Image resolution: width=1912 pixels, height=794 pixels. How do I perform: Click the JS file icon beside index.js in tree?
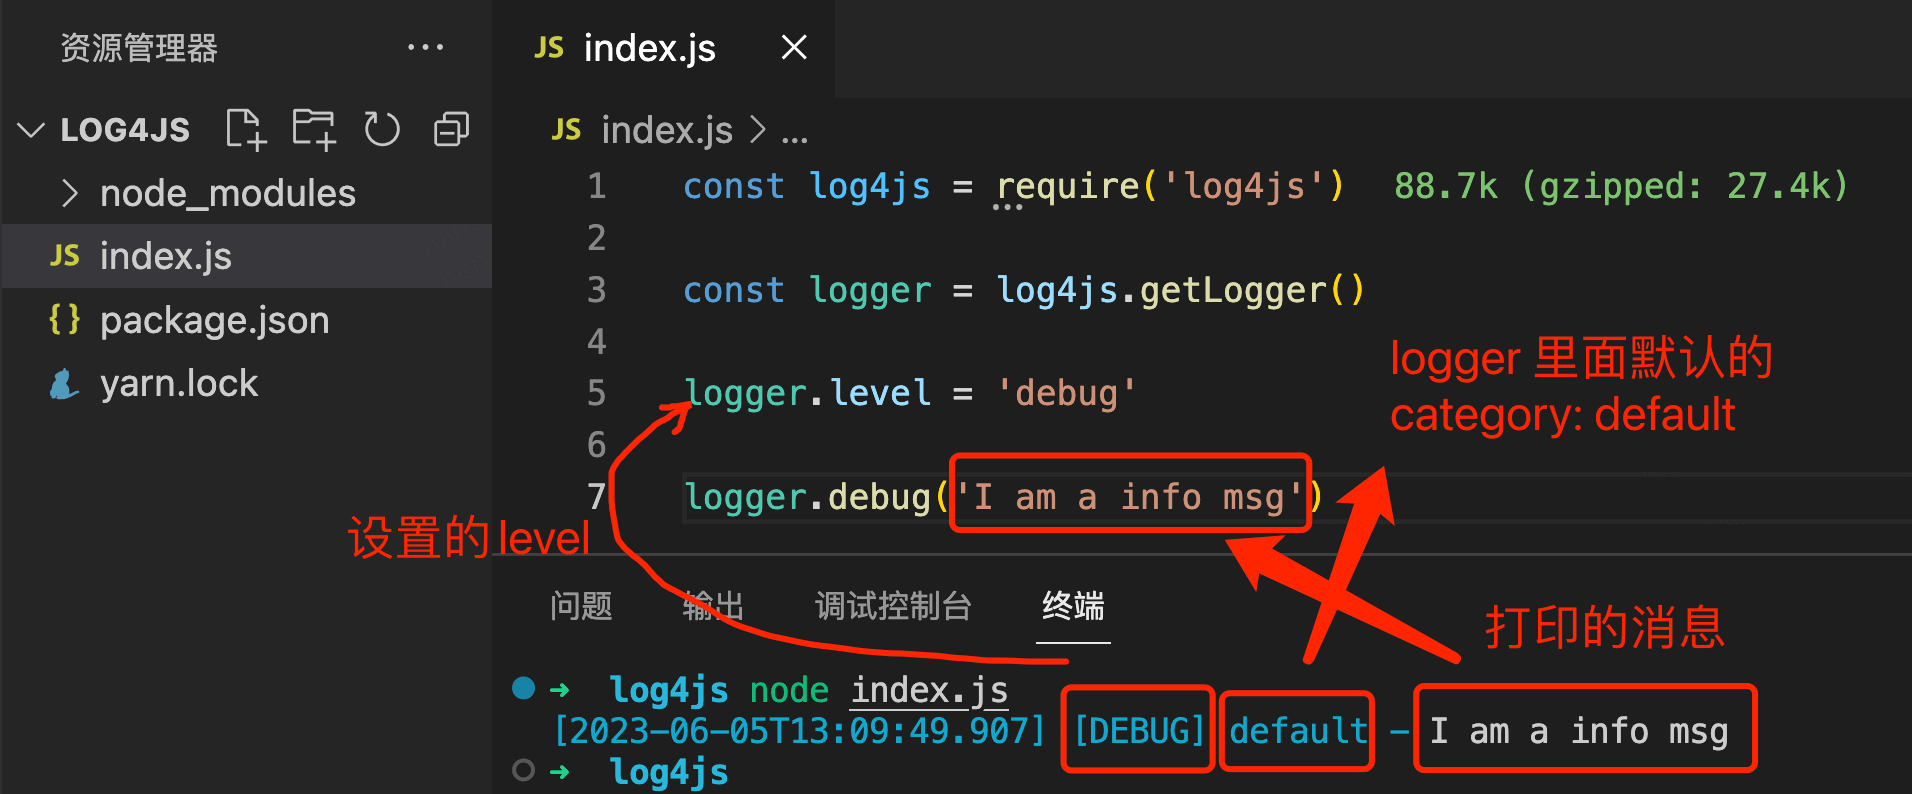[64, 256]
